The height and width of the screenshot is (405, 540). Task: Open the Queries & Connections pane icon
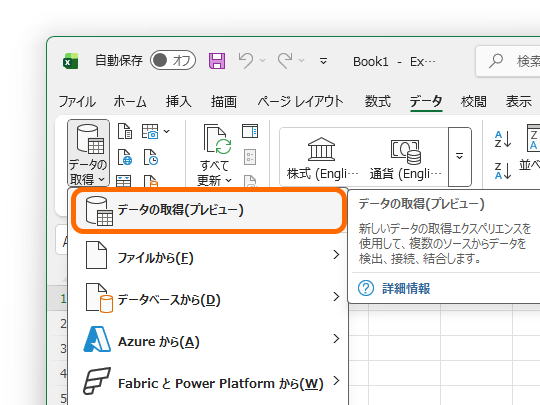click(250, 131)
